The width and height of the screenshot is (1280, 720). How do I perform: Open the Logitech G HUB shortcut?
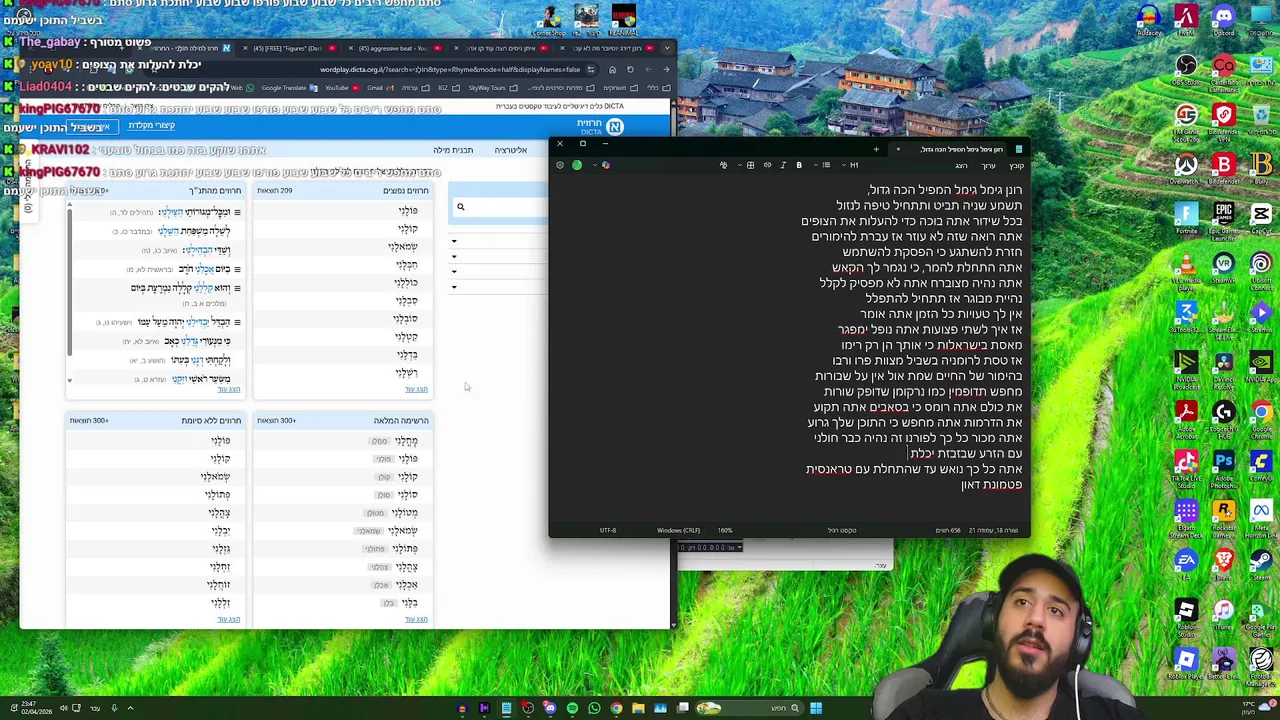[x=1223, y=416]
